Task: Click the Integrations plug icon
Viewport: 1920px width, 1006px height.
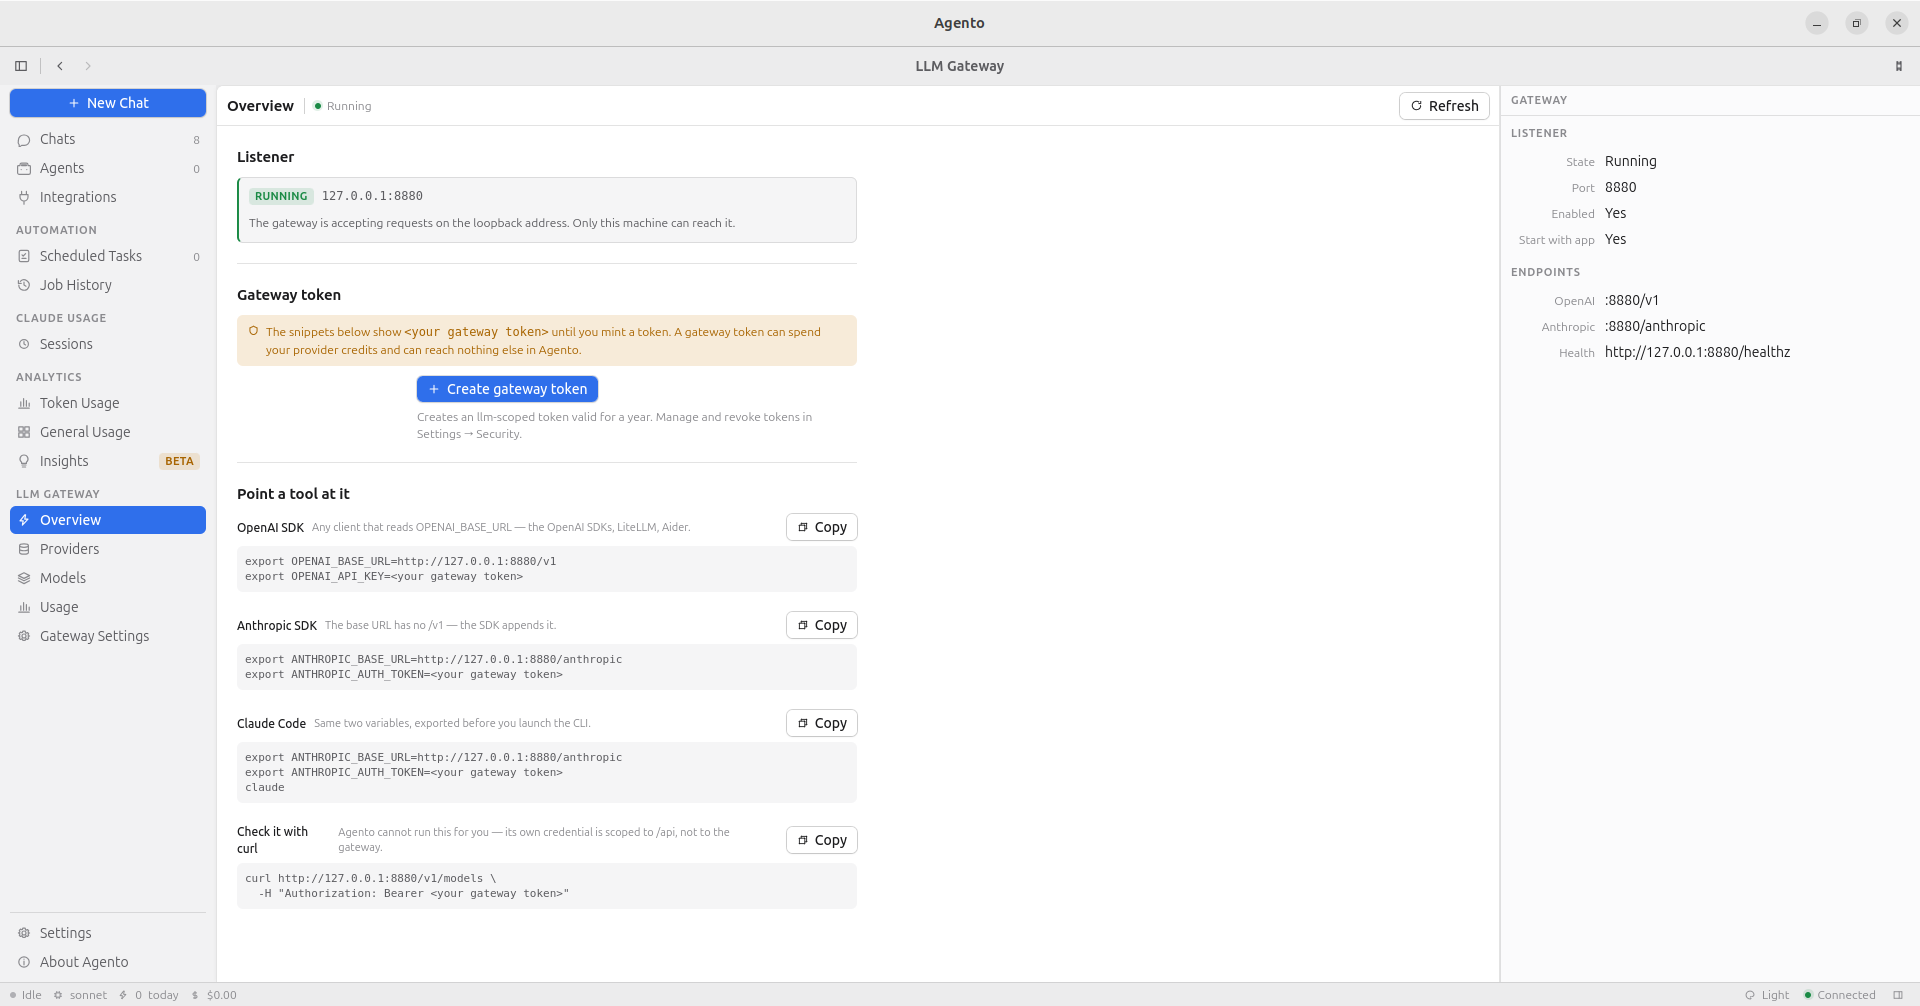Action: (24, 197)
